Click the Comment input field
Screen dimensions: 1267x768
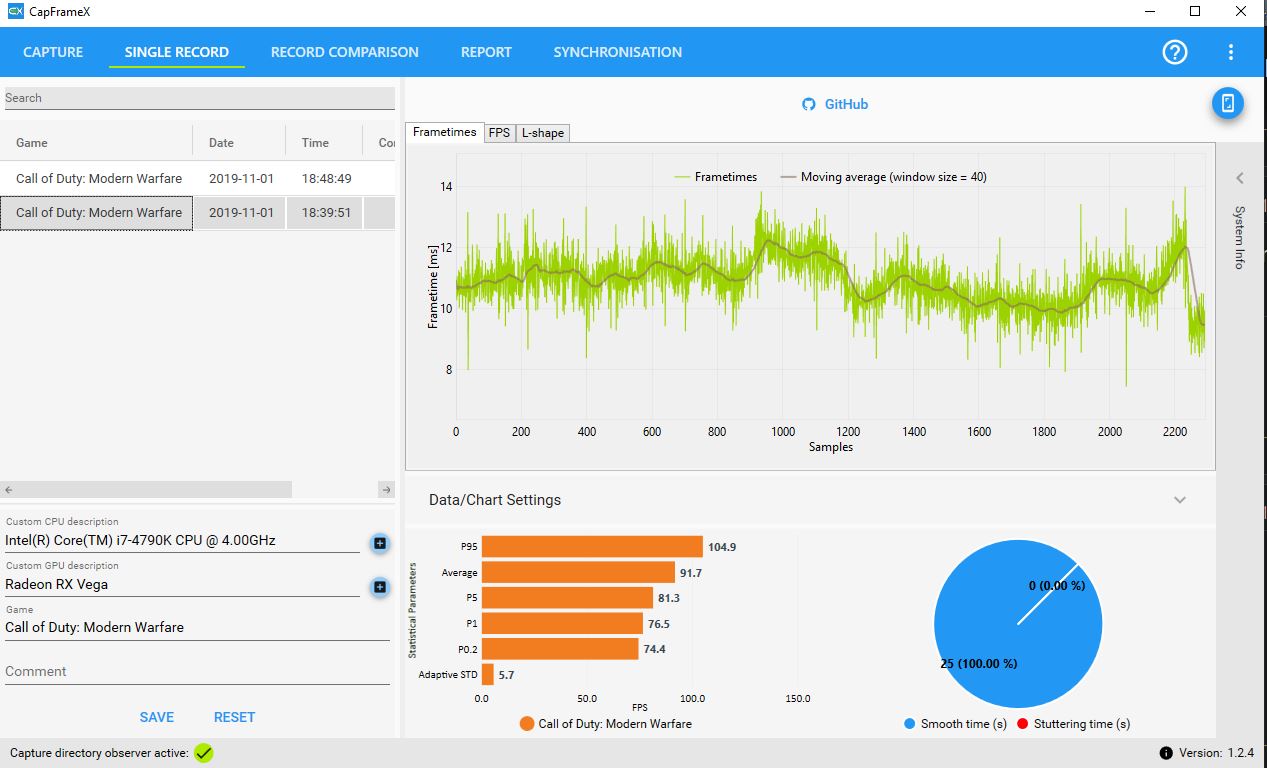click(197, 672)
